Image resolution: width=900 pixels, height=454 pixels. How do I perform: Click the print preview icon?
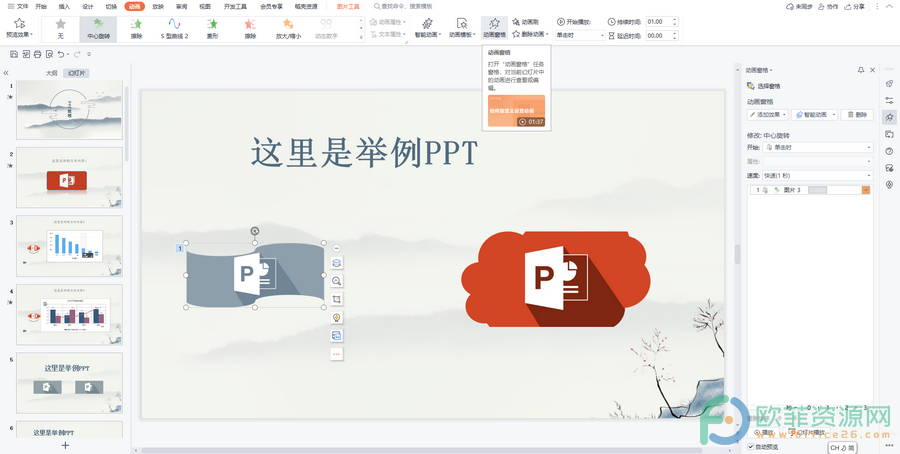[x=49, y=54]
